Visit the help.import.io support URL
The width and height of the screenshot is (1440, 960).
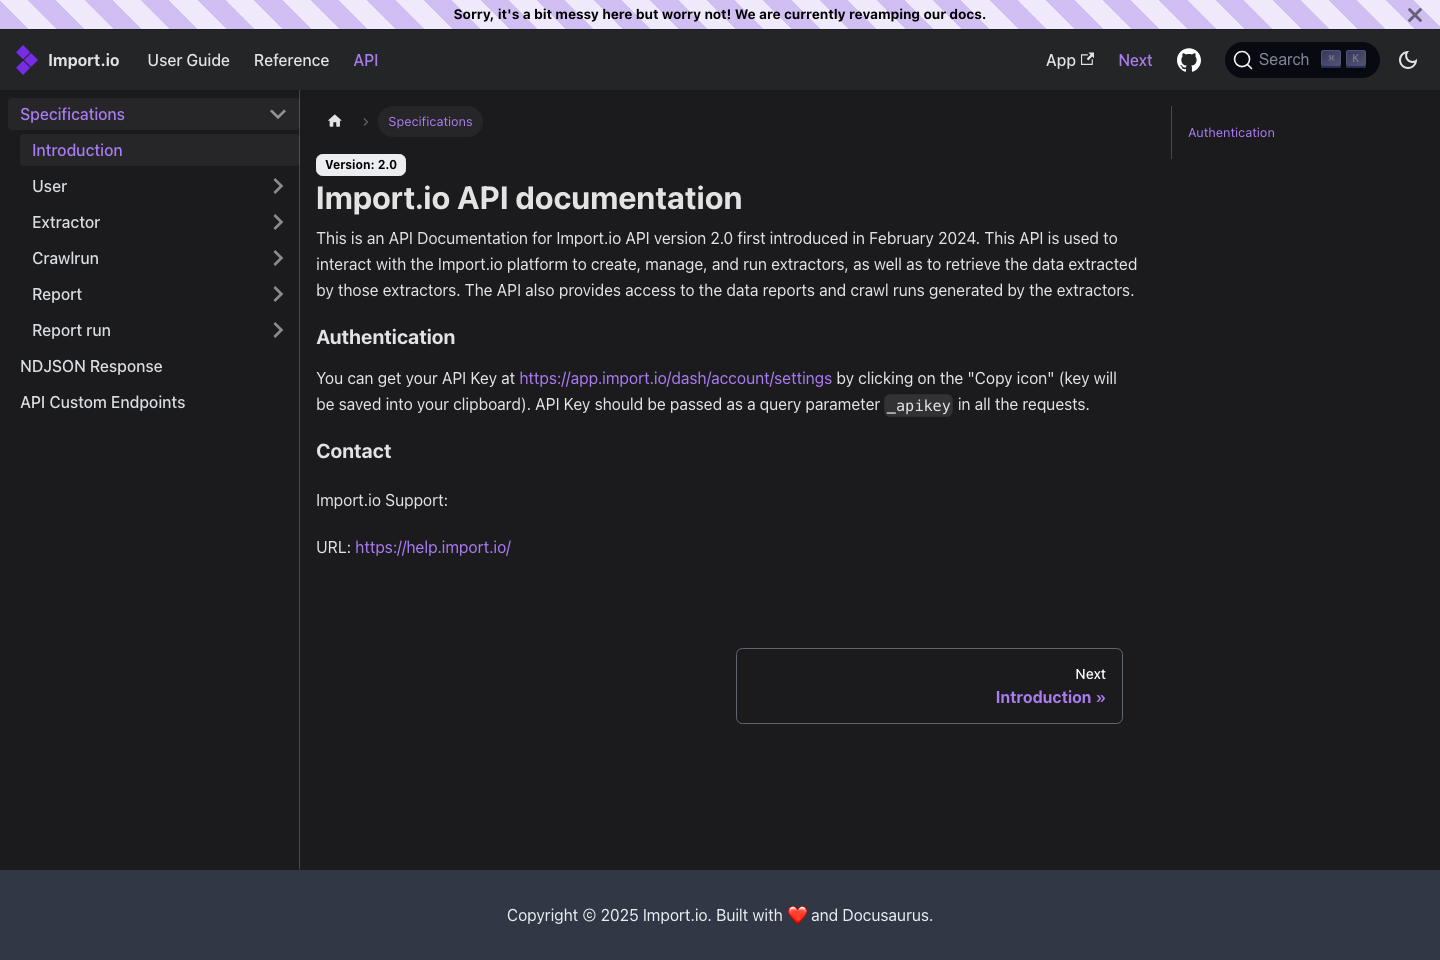[x=432, y=547]
